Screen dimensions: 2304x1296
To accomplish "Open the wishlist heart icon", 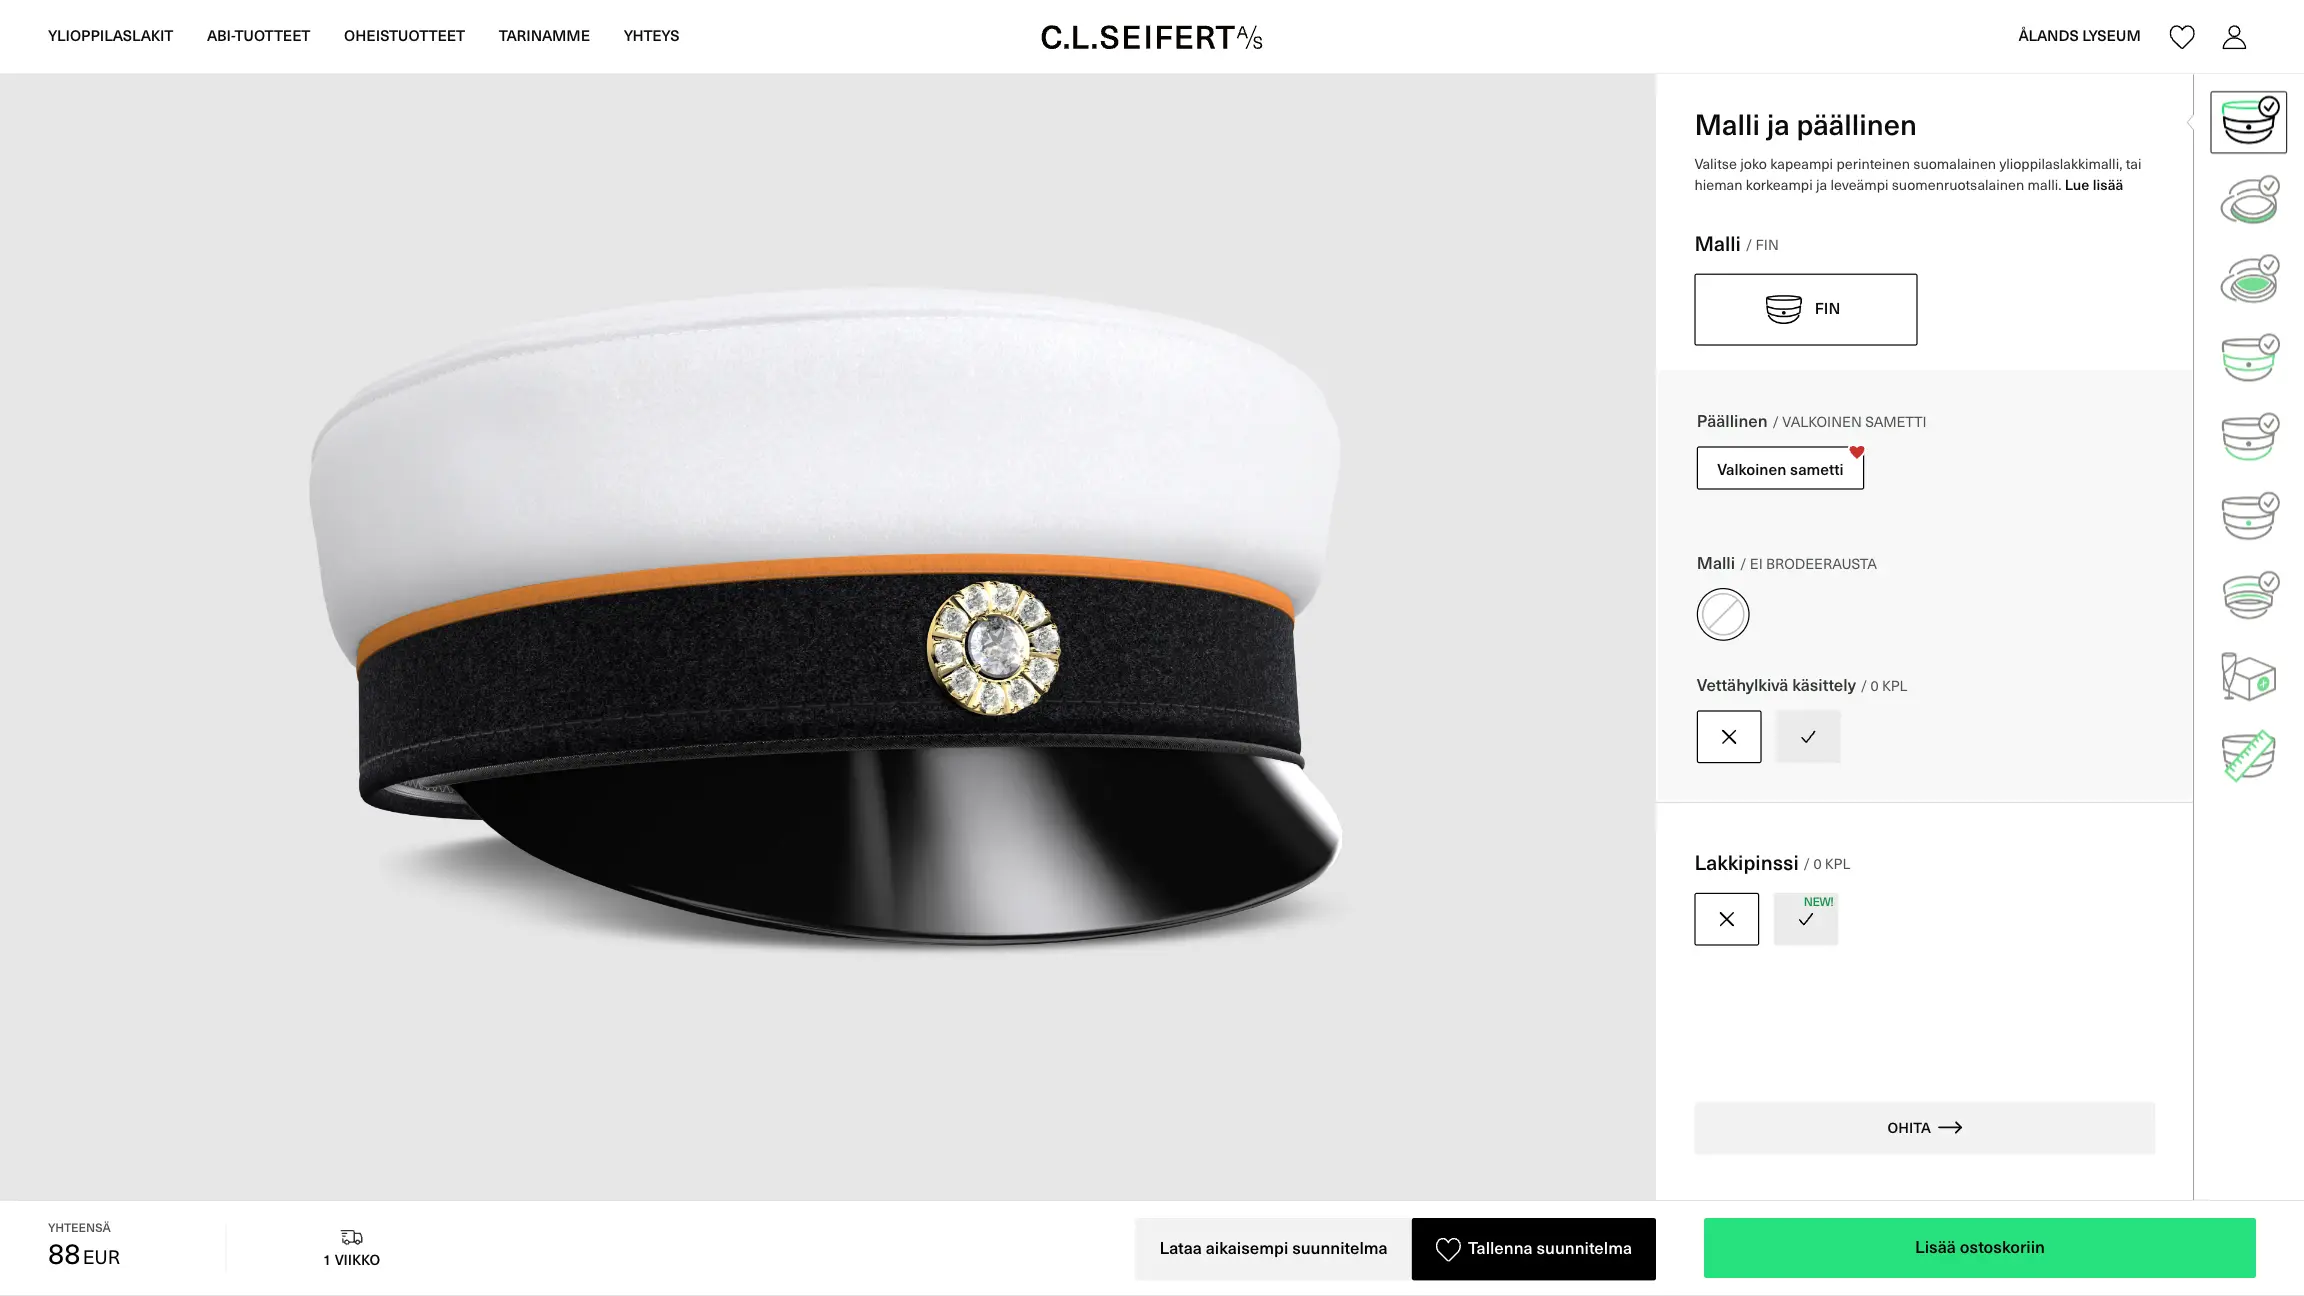I will point(2182,37).
